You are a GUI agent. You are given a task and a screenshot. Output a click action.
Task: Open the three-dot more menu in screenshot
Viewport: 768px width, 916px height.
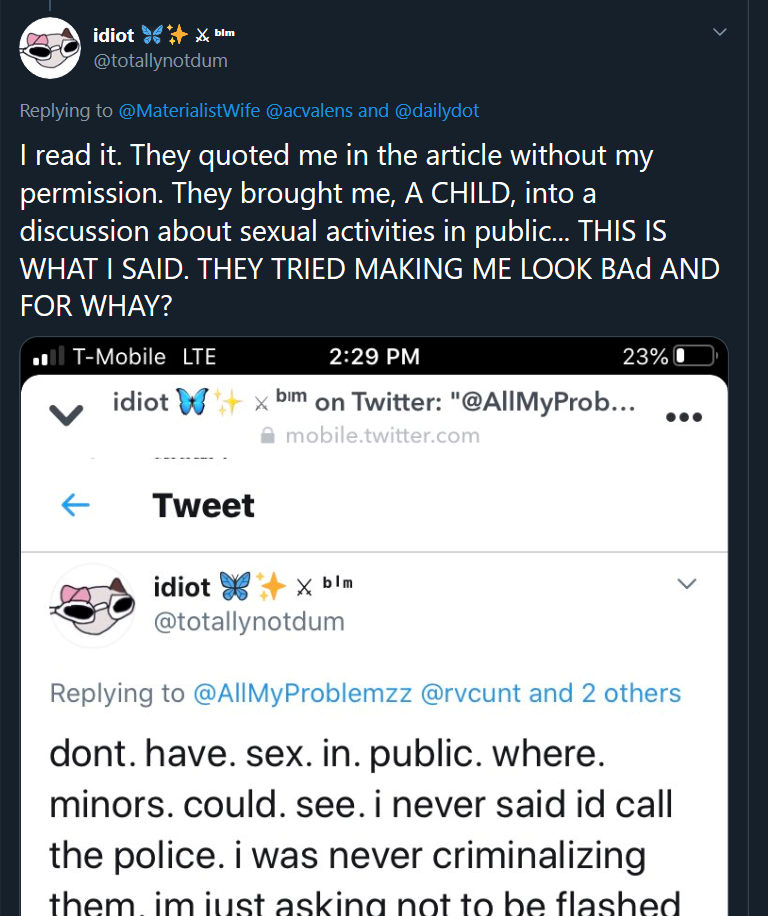click(684, 418)
